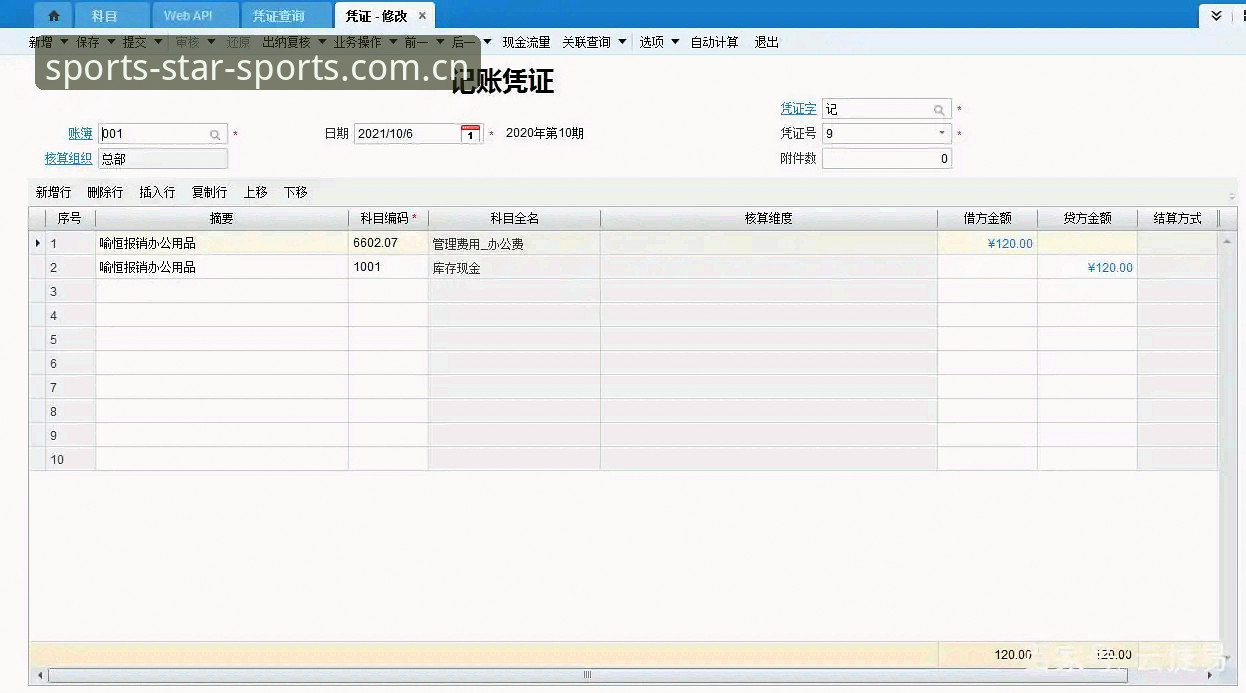Click the 关联查询 toolbar button
The image size is (1246, 693).
[x=586, y=42]
